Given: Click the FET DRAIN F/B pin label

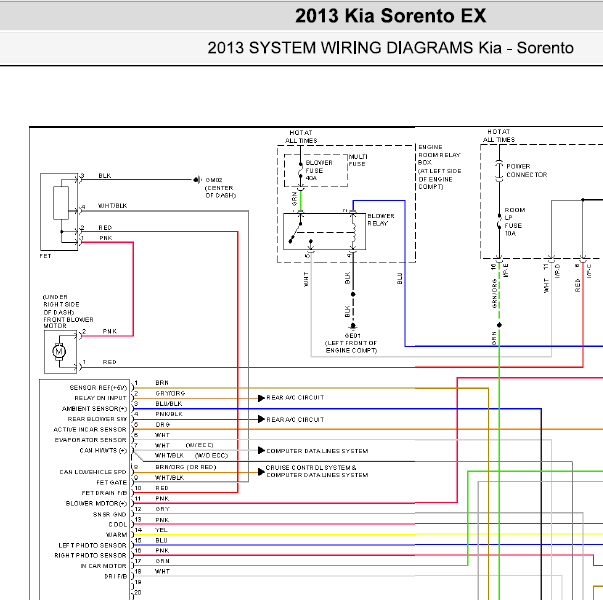Looking at the screenshot, I should pyautogui.click(x=104, y=493).
